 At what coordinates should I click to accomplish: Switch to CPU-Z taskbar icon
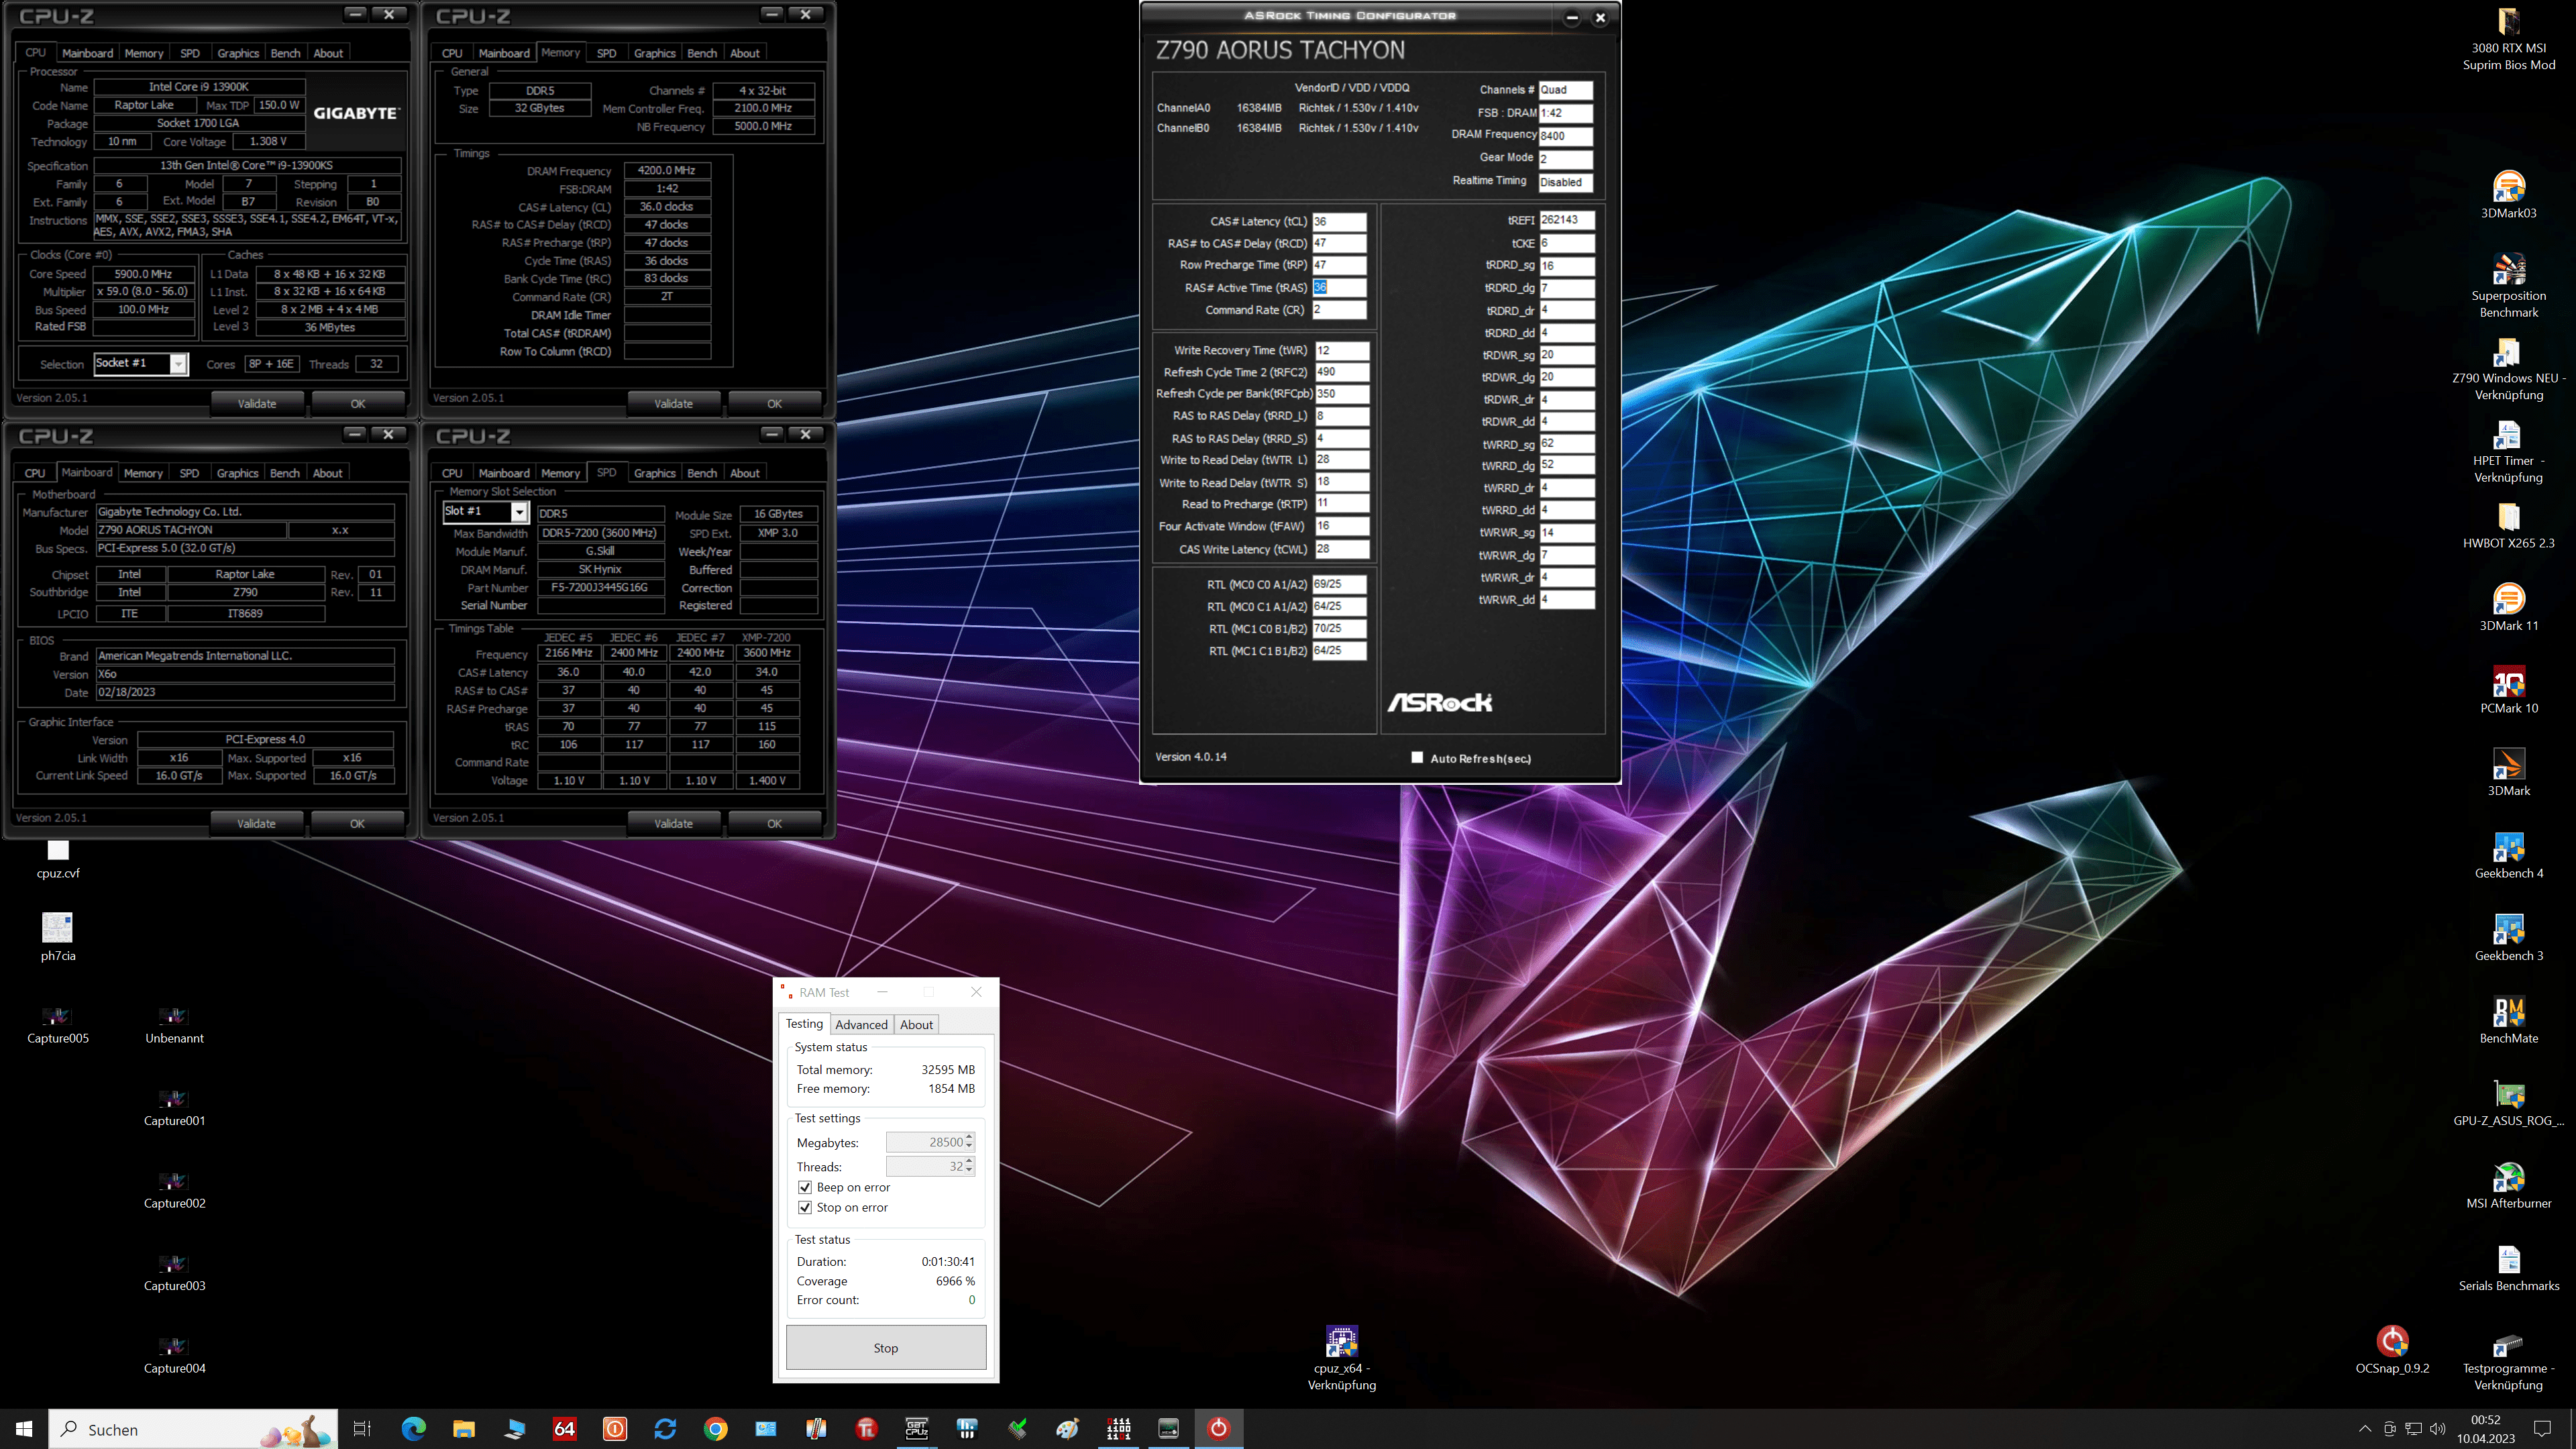917,1429
